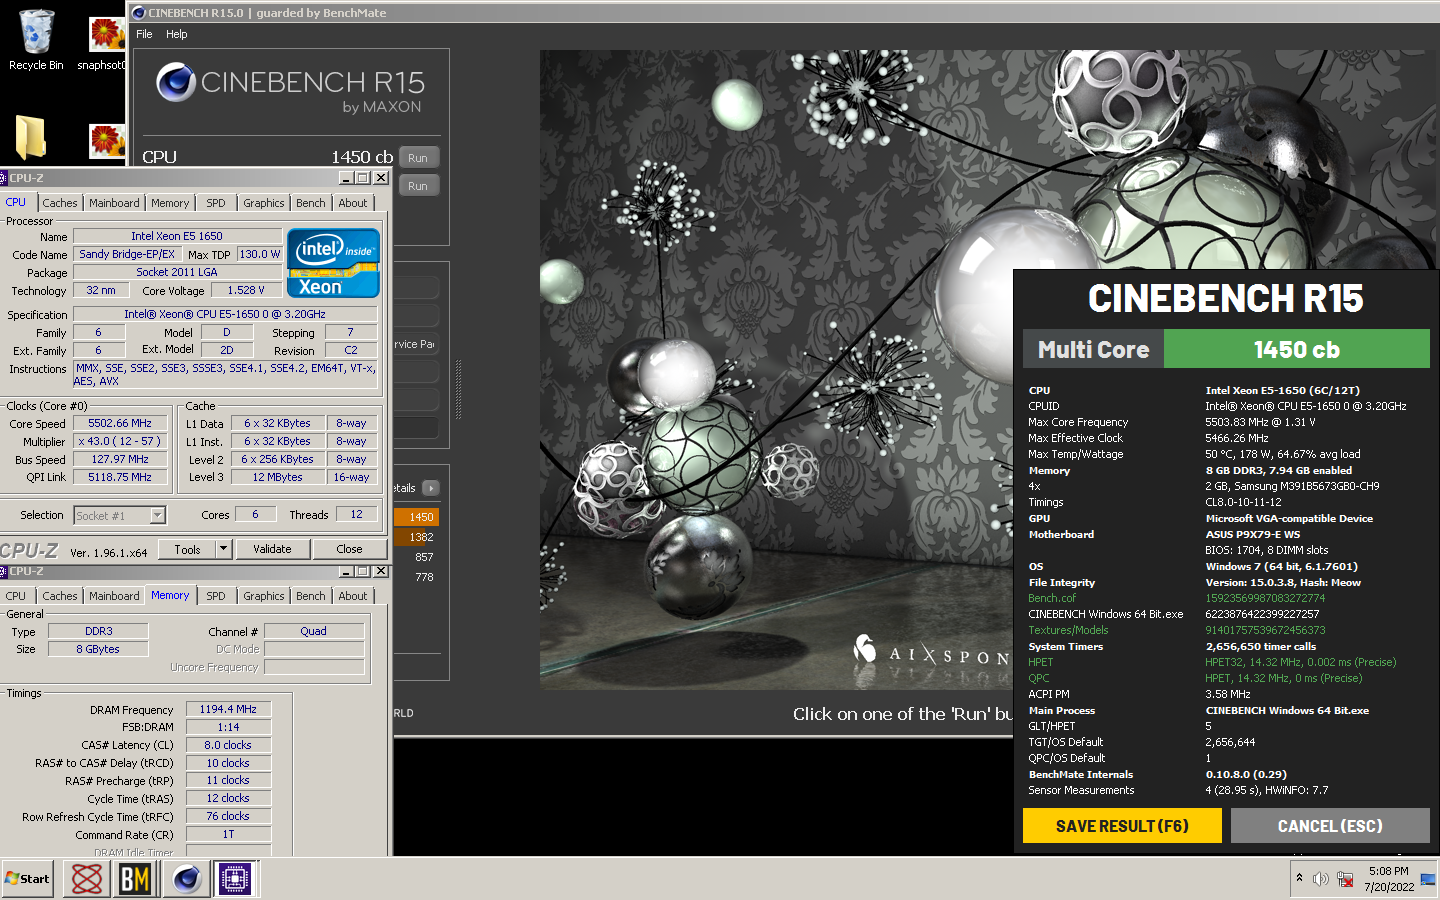Viewport: 1440px width, 900px height.
Task: Select Caches tab in lower CPU-Z window
Action: (x=59, y=596)
